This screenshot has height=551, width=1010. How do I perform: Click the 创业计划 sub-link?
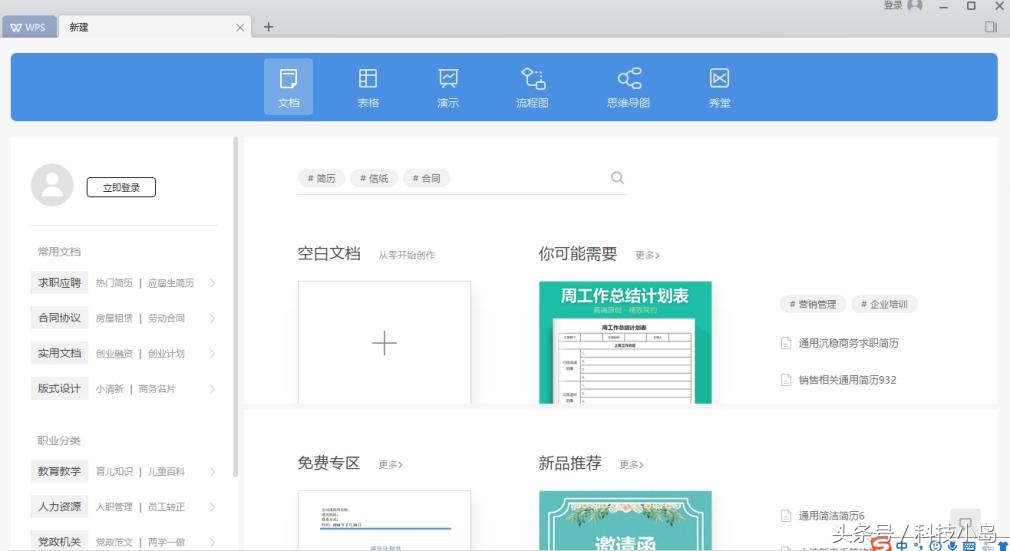tap(166, 354)
